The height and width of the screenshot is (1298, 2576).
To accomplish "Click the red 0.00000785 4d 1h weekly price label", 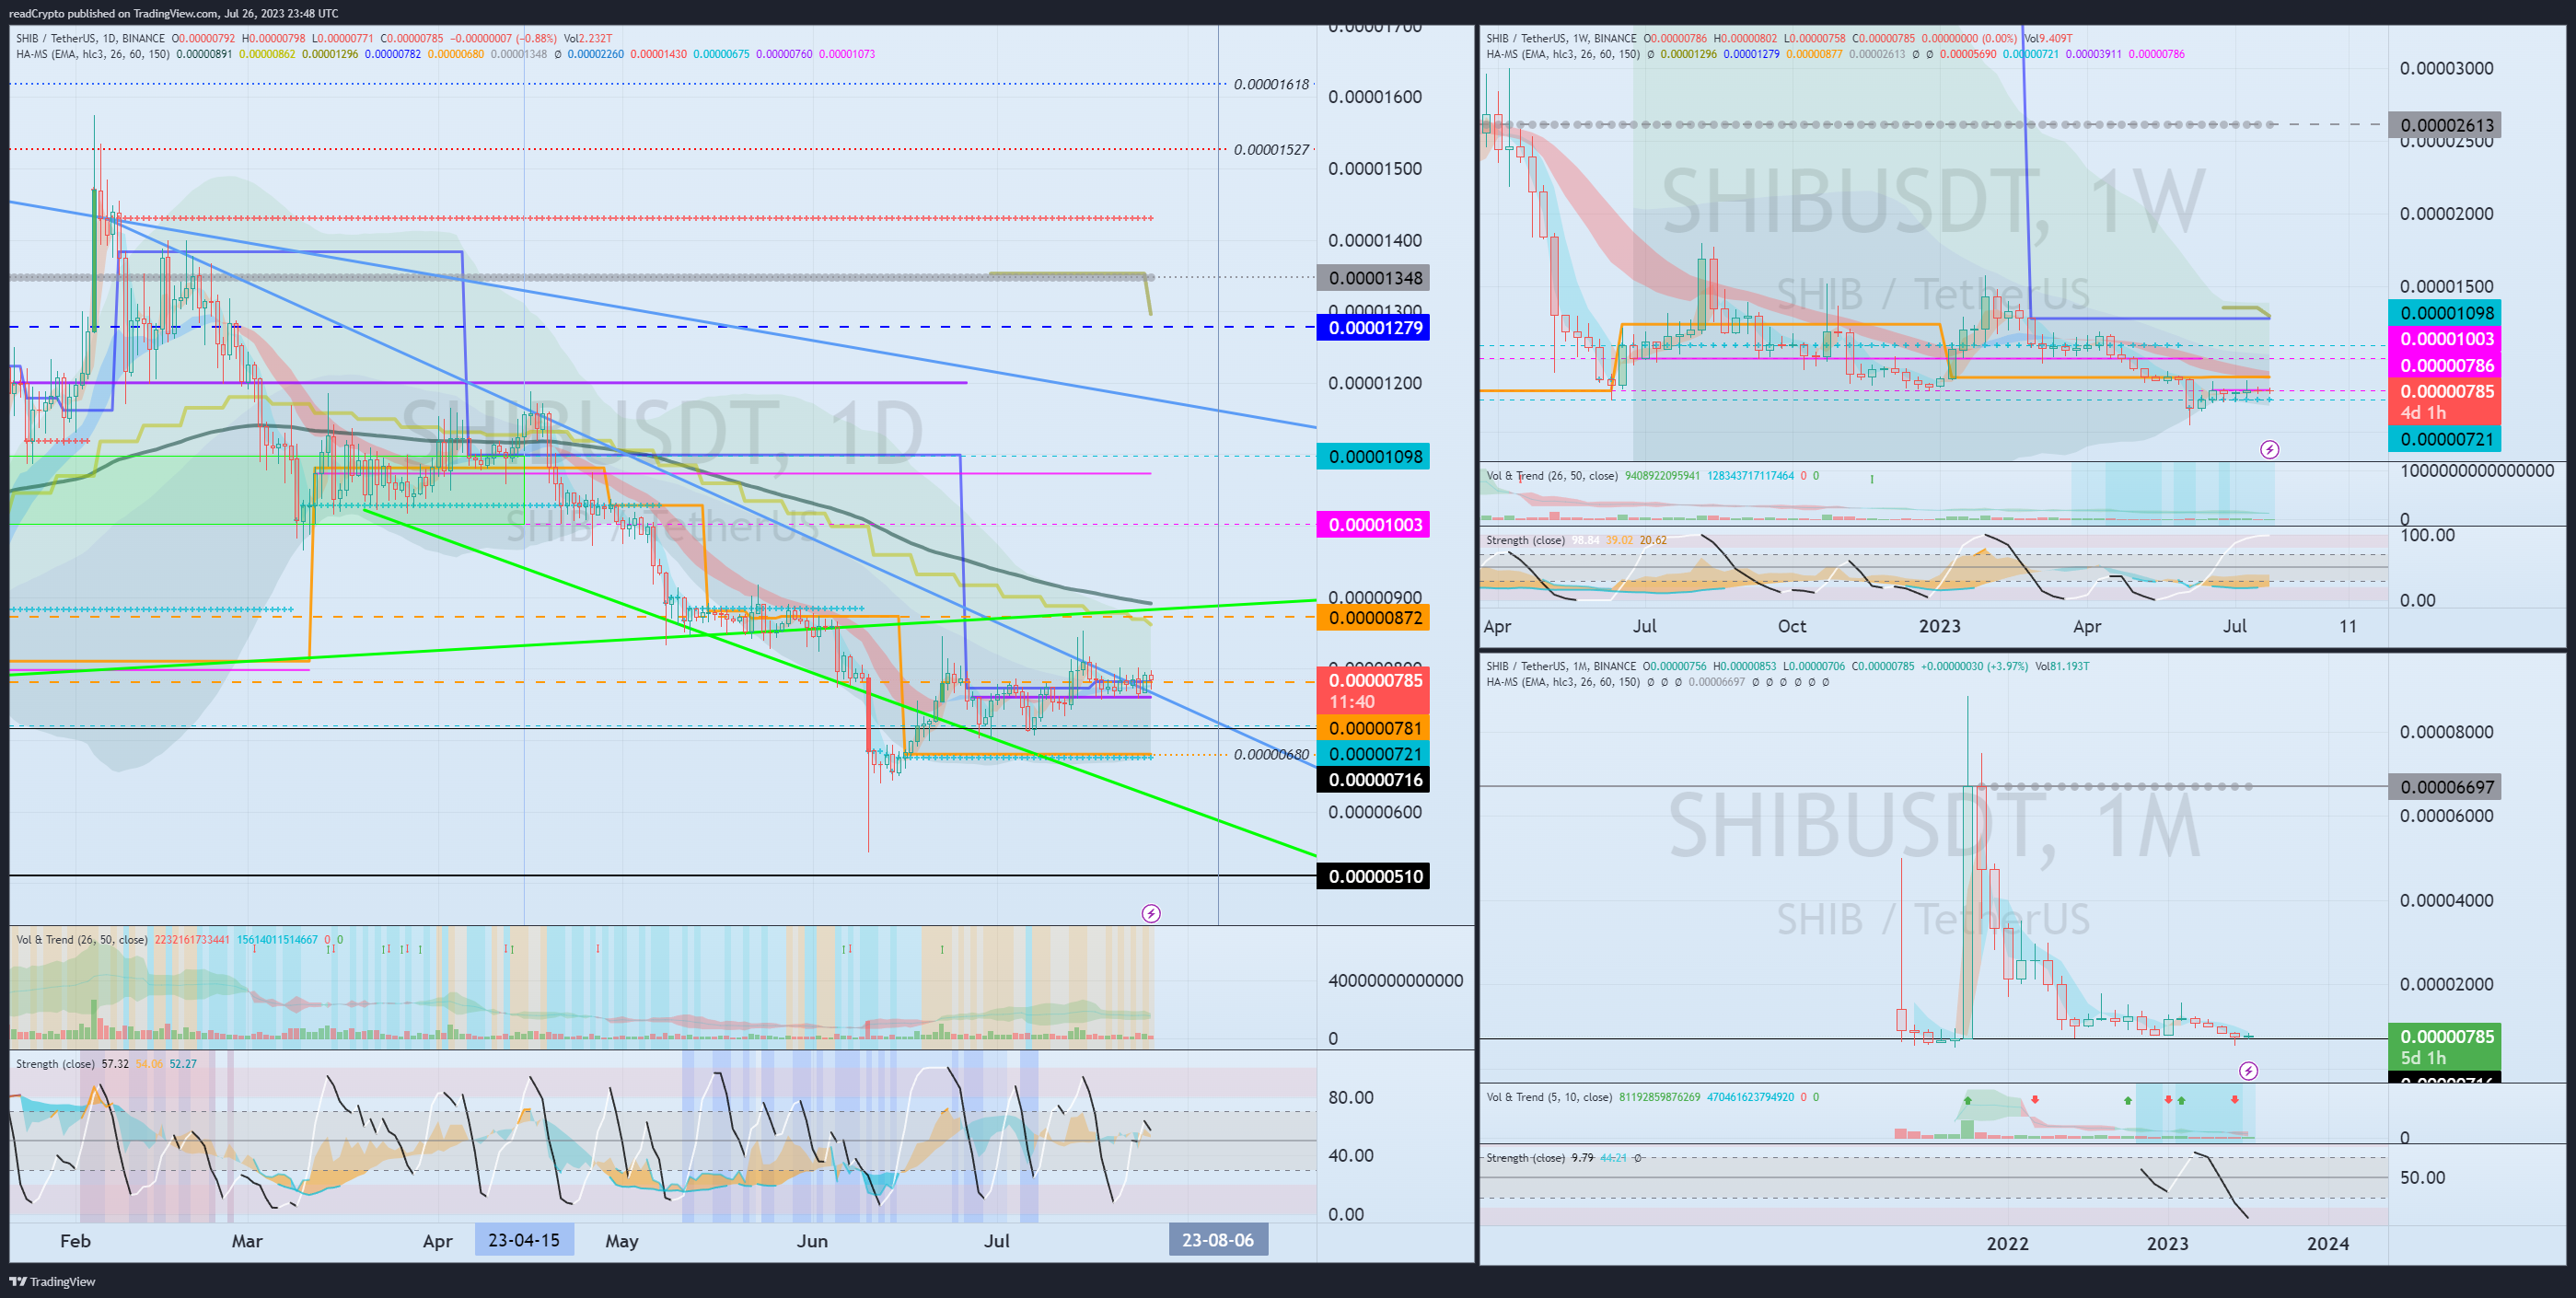I will click(x=2444, y=401).
